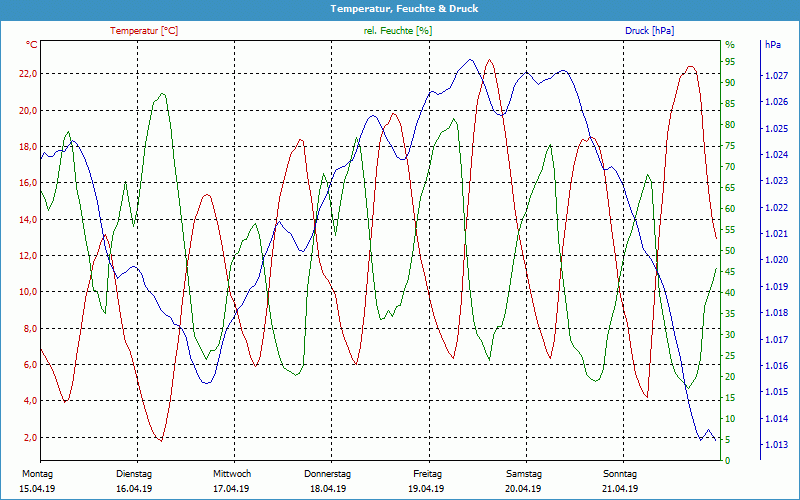
Task: Click the '1.021' pressure axis value
Action: point(776,234)
